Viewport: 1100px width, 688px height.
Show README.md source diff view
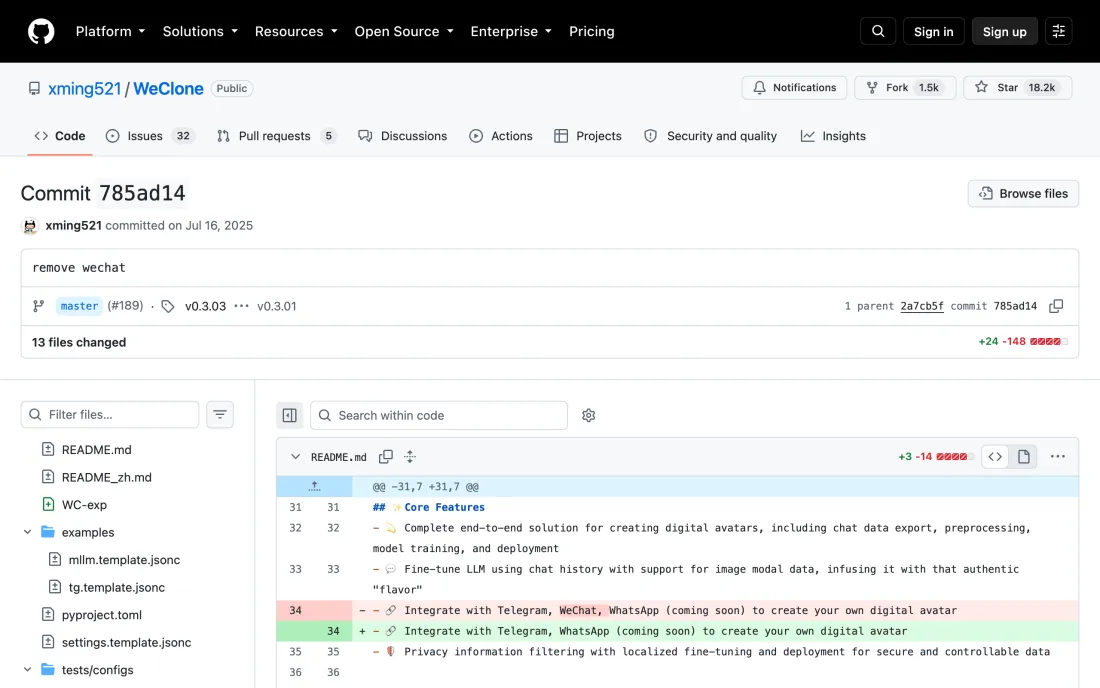995,457
